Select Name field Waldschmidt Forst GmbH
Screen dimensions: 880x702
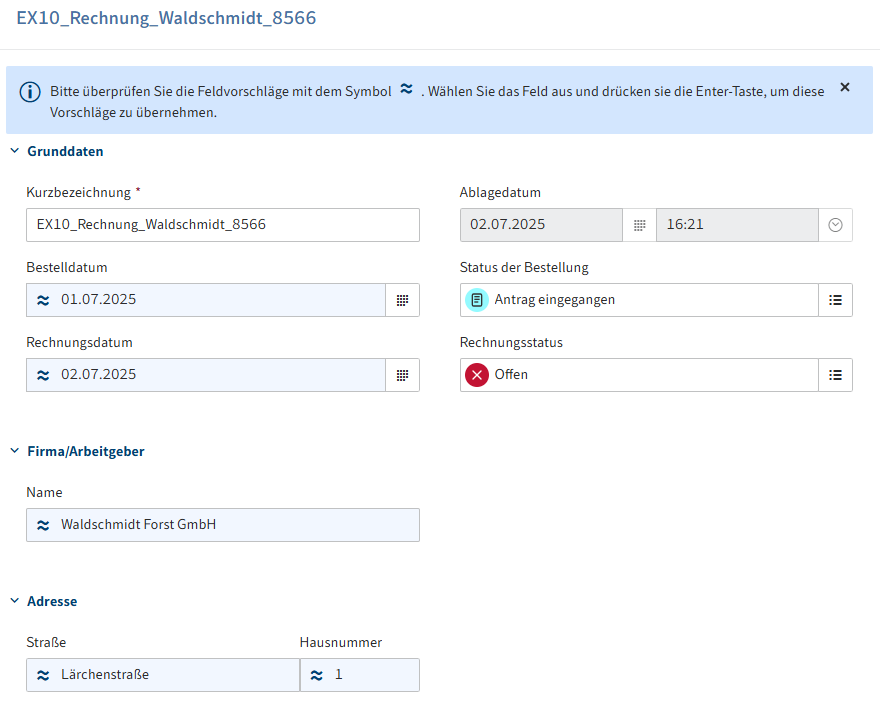pos(223,525)
